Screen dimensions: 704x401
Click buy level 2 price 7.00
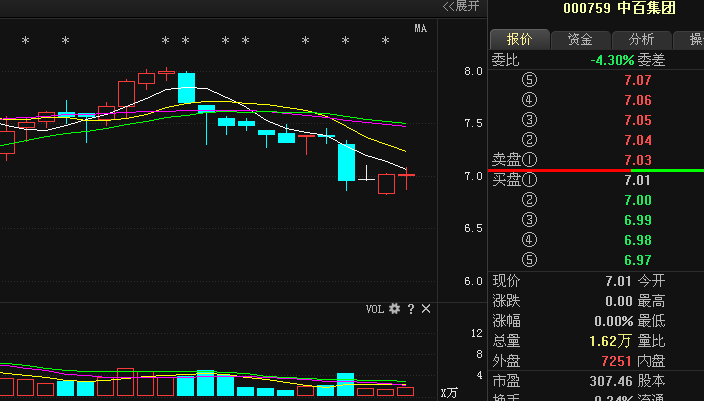point(638,200)
